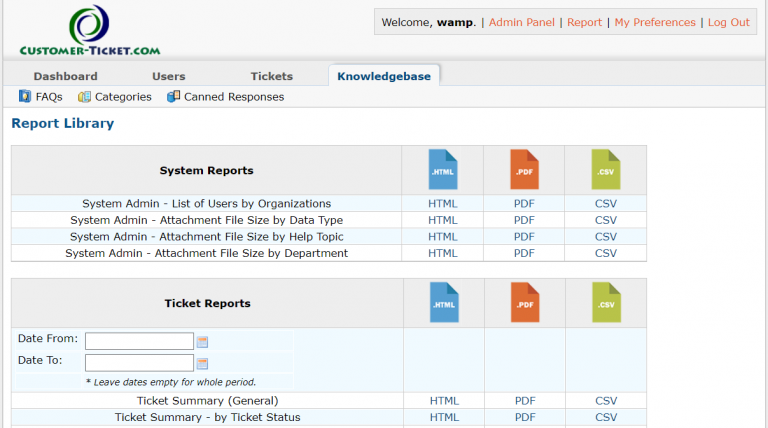Open PDF for Attachment File Size by Help Topic
This screenshot has width=768, height=428.
click(x=524, y=237)
